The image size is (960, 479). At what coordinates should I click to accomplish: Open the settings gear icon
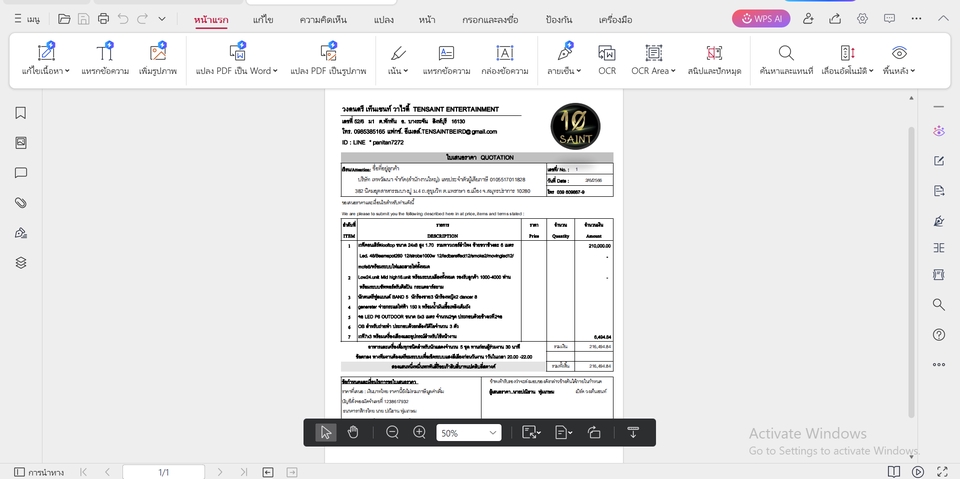pyautogui.click(x=862, y=19)
